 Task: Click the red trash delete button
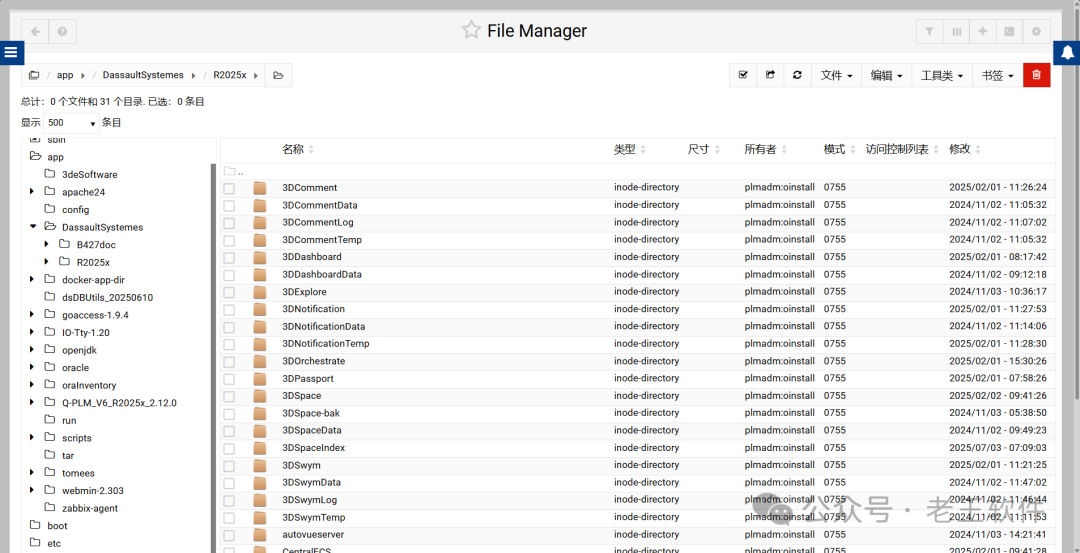pos(1036,75)
